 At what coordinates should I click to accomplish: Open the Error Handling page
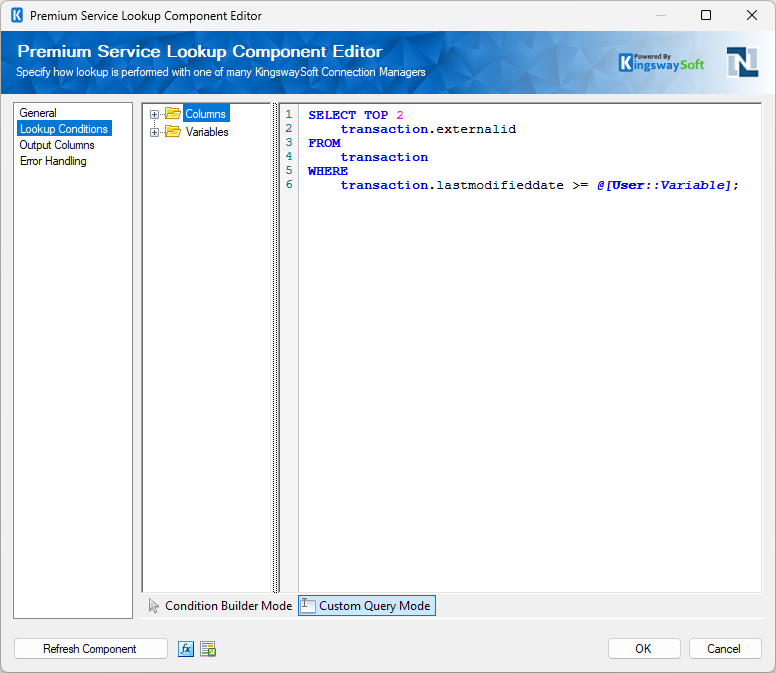[x=53, y=161]
